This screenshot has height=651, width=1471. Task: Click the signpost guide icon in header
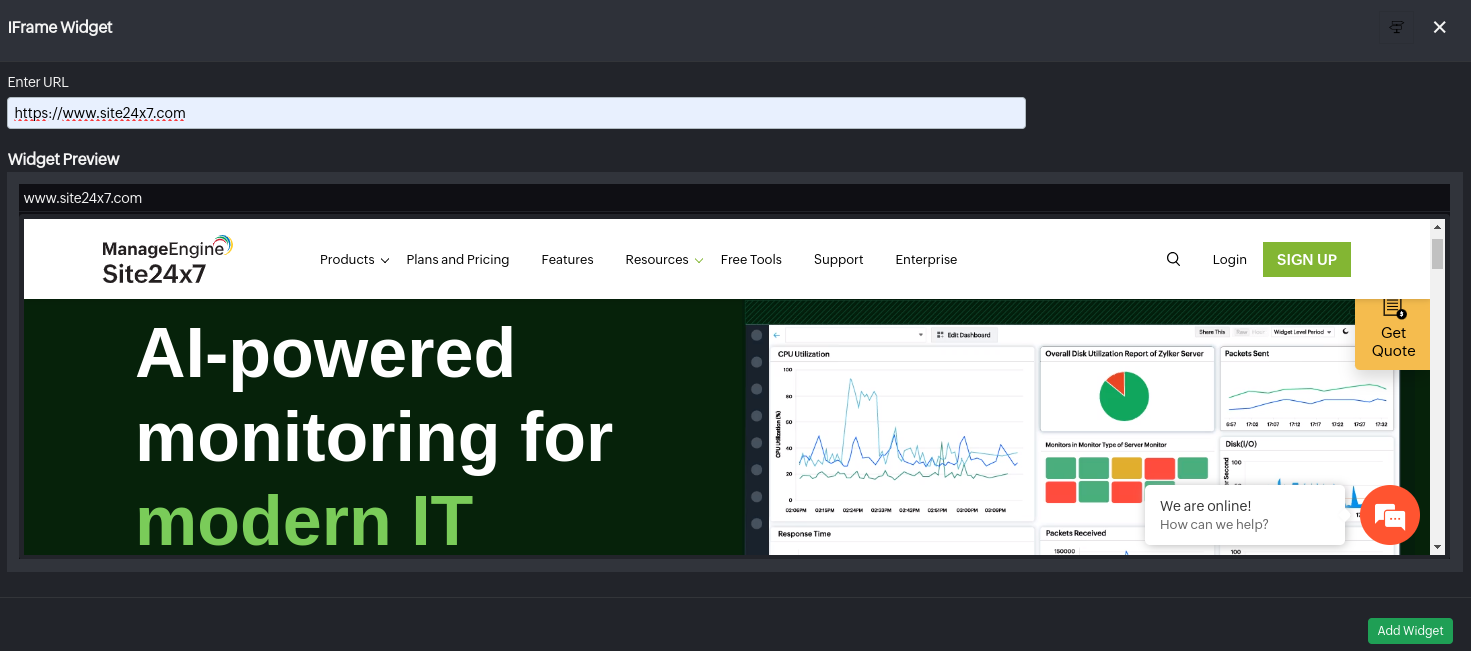click(x=1397, y=27)
